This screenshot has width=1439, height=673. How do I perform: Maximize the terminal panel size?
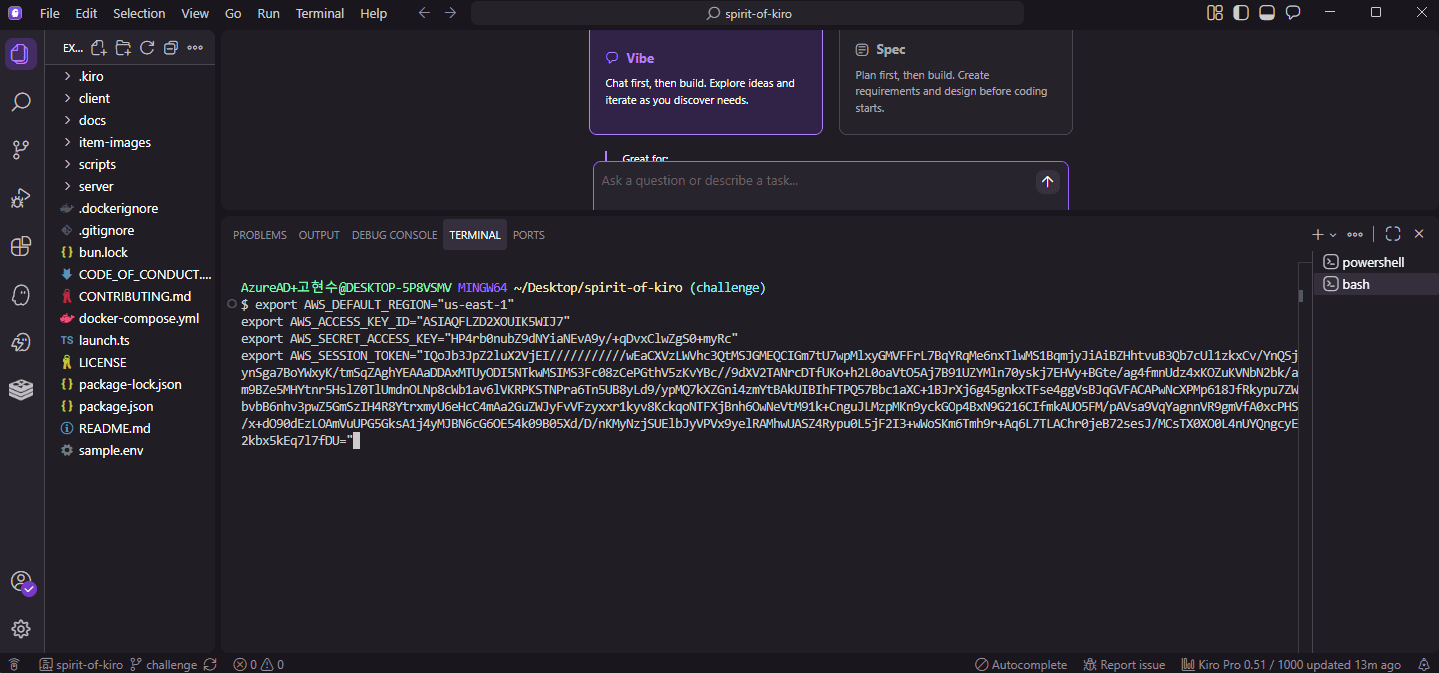[x=1393, y=234]
